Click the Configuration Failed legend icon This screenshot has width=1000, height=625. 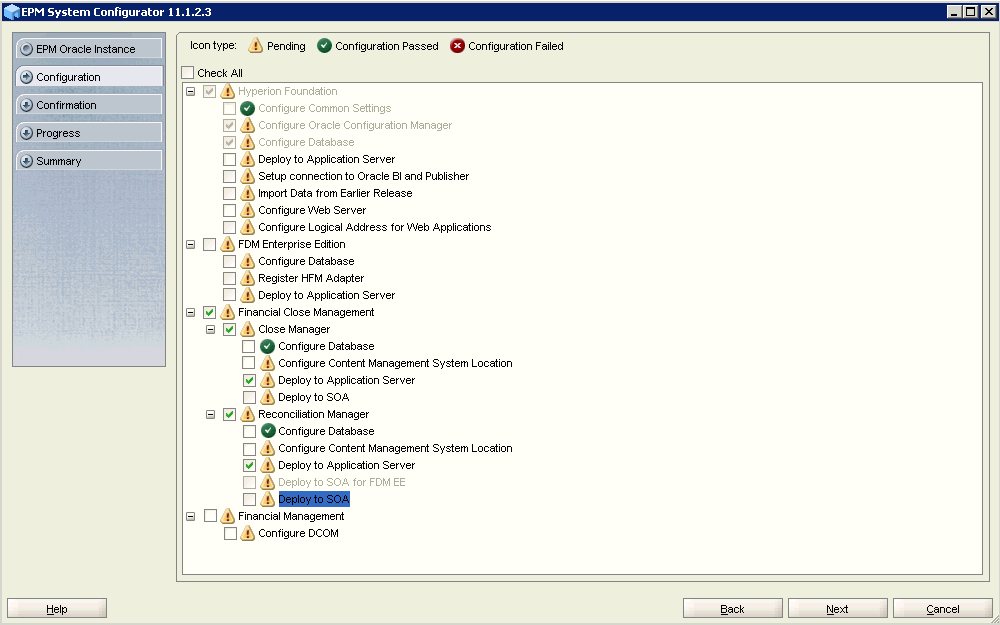(x=457, y=46)
